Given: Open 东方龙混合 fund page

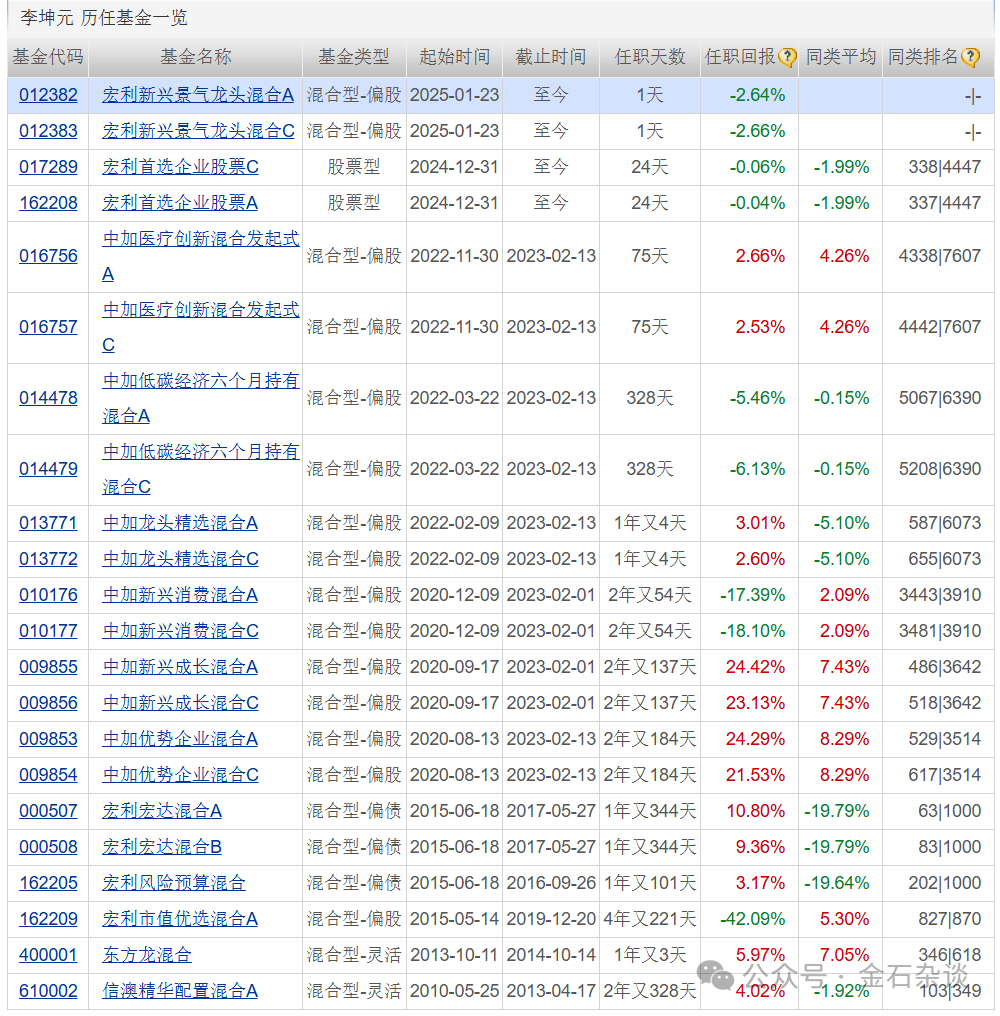Looking at the screenshot, I should pos(147,954).
